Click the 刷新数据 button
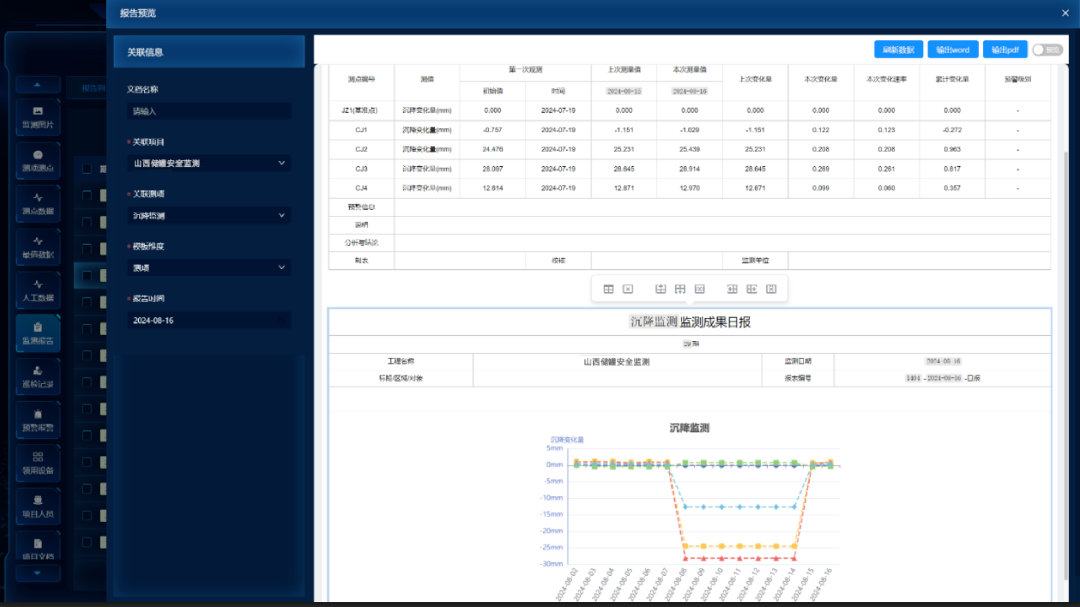Viewport: 1080px width, 607px height. 898,50
